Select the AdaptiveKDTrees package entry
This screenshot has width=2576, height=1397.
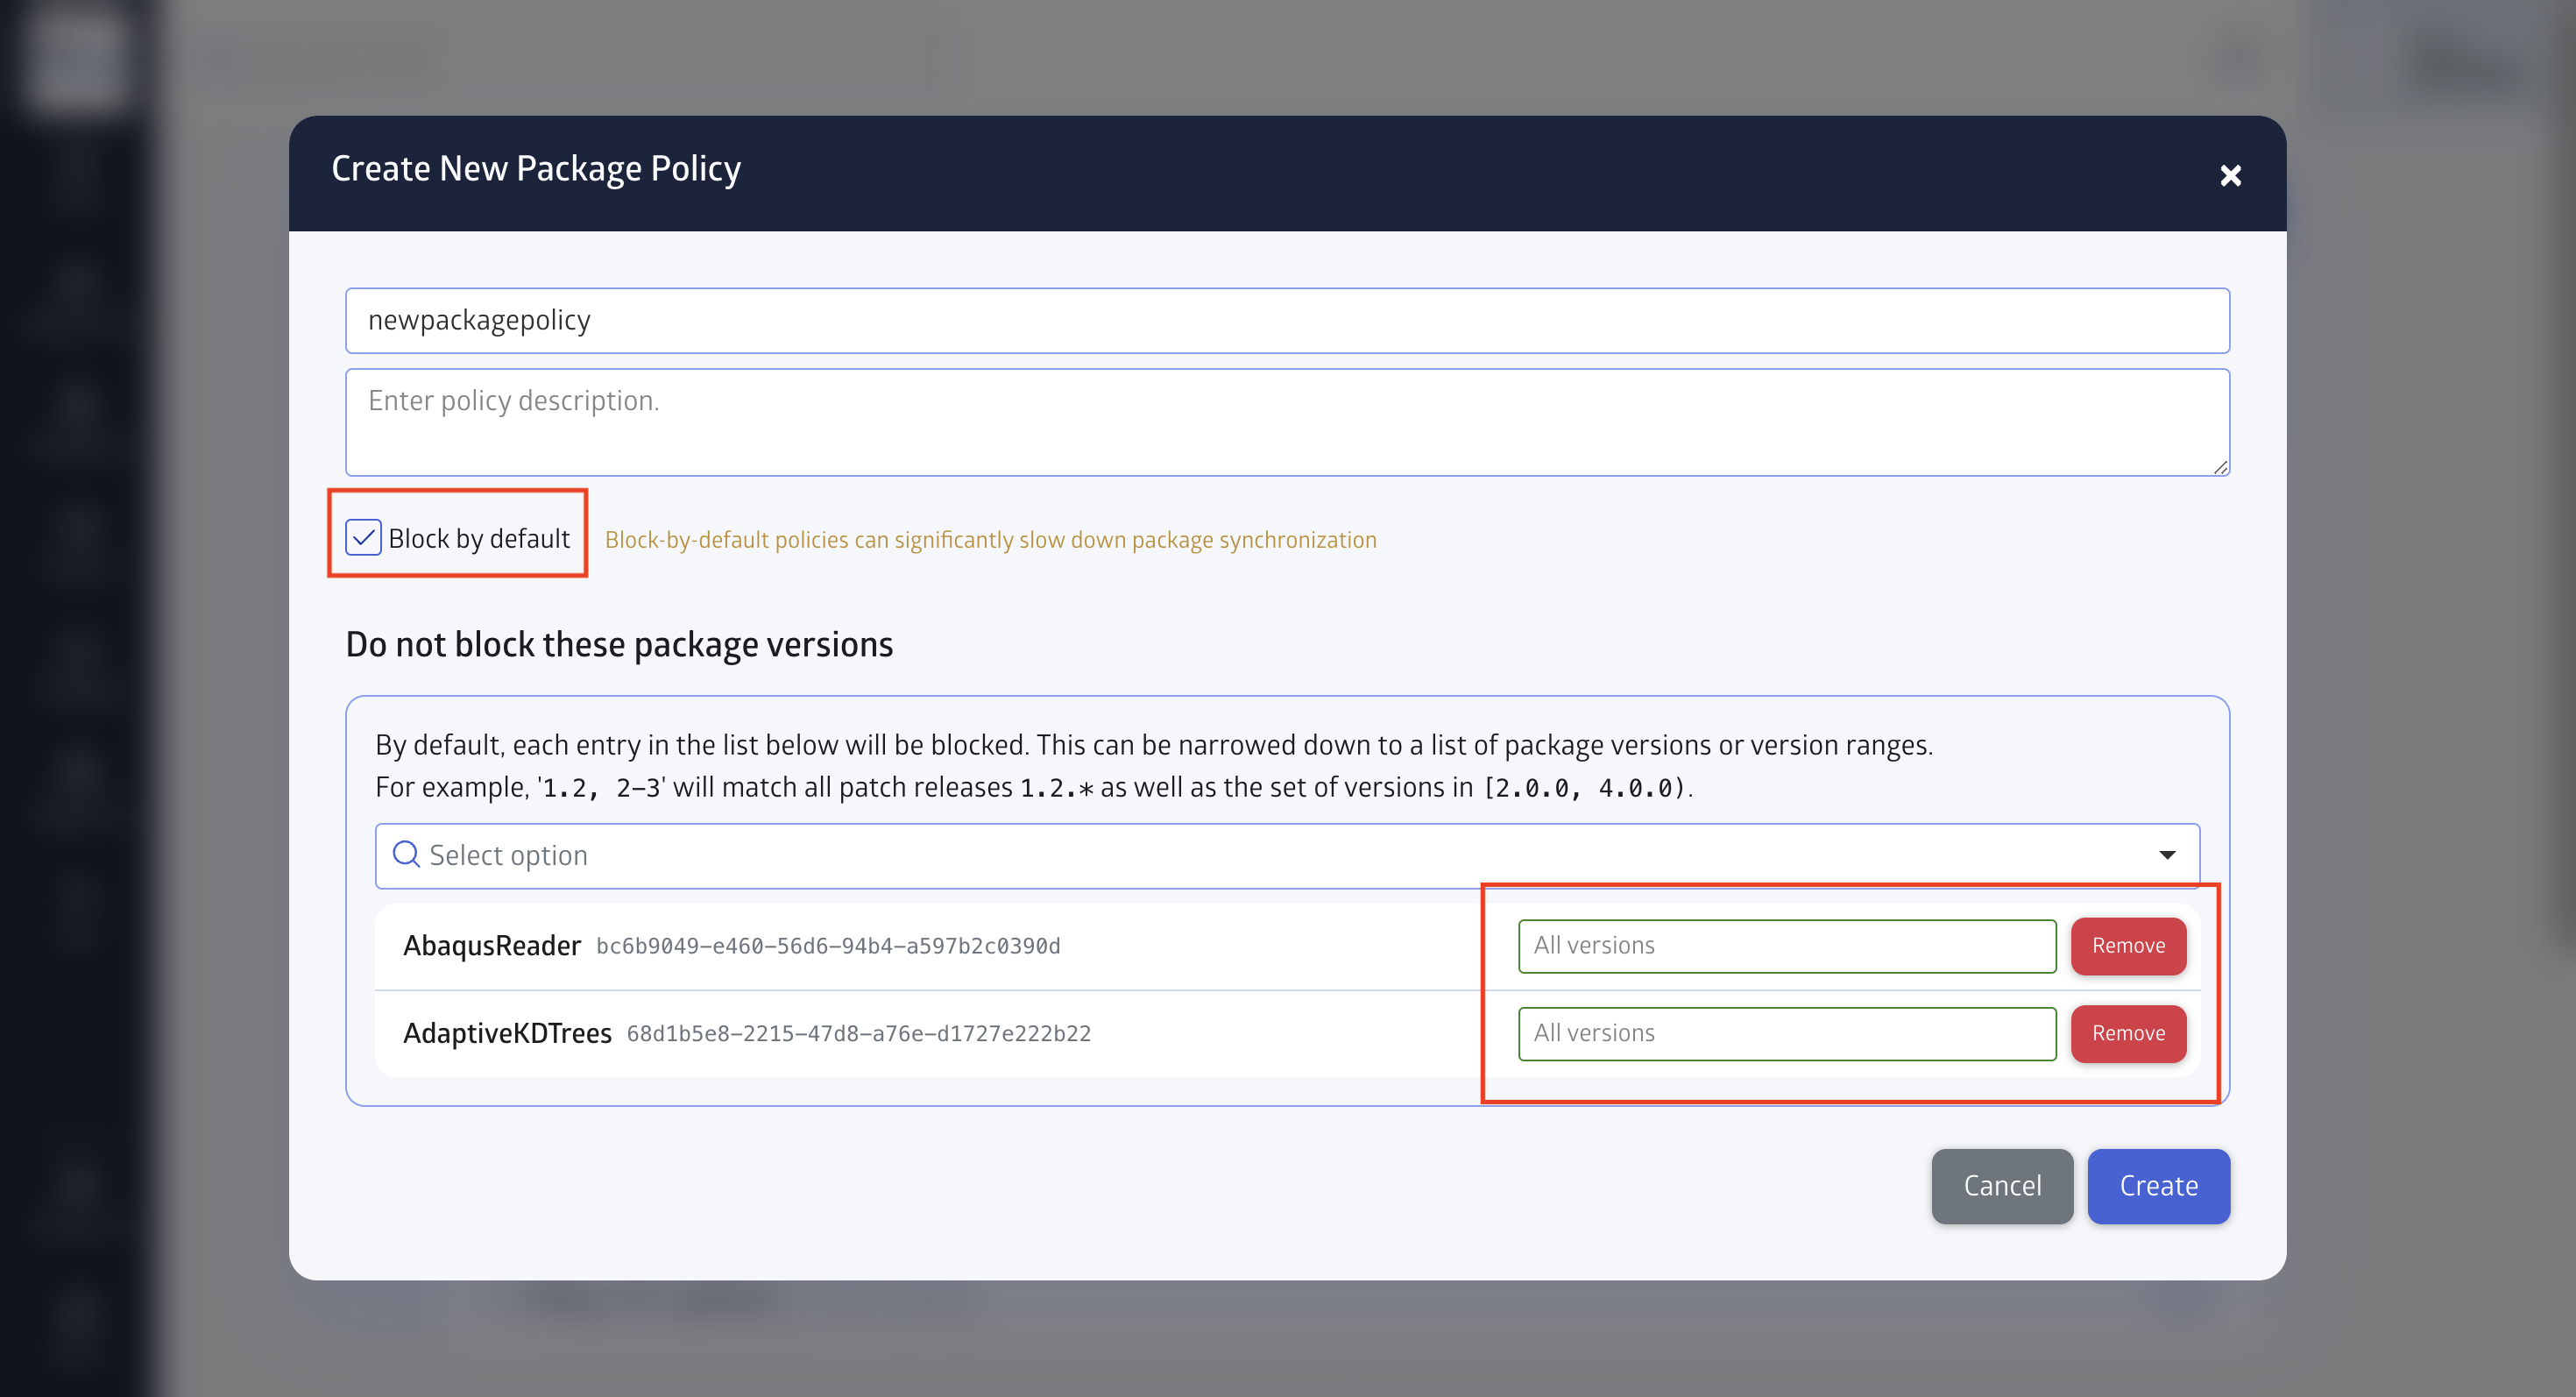click(x=507, y=1033)
